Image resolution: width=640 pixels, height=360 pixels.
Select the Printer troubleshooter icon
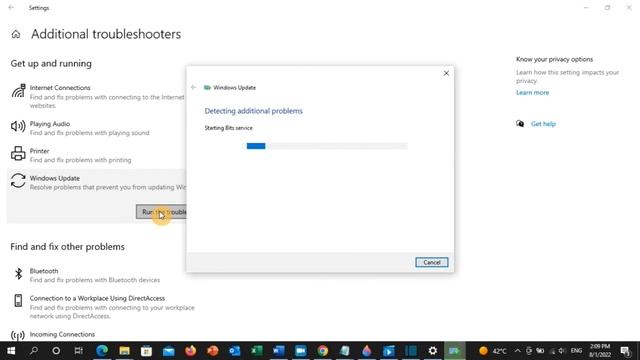pyautogui.click(x=18, y=153)
